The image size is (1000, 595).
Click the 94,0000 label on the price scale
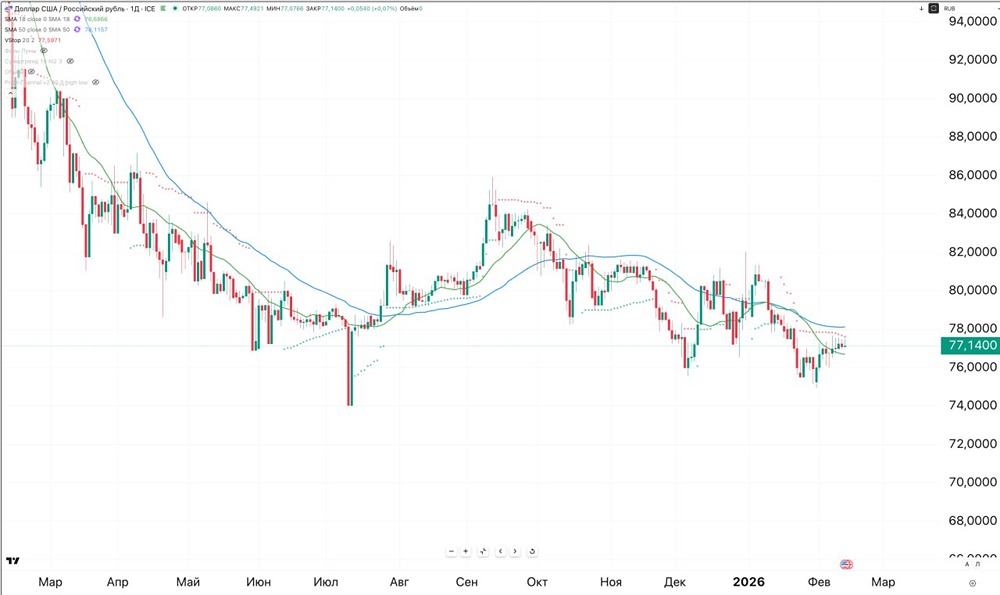click(x=973, y=21)
